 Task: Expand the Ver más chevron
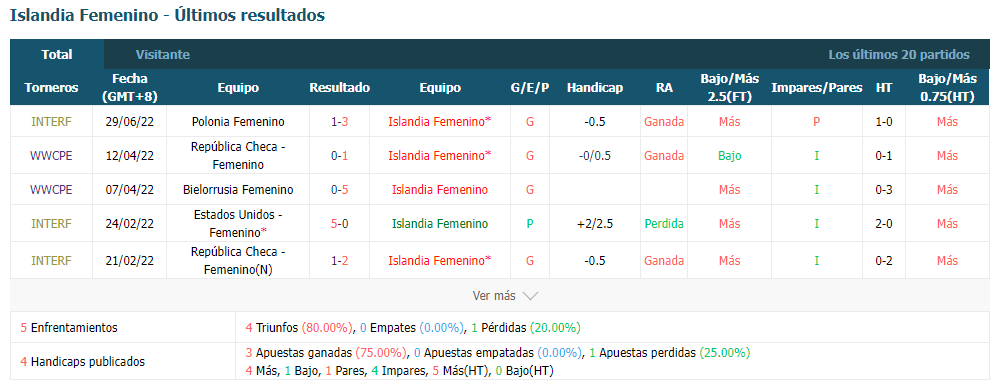[x=530, y=296]
